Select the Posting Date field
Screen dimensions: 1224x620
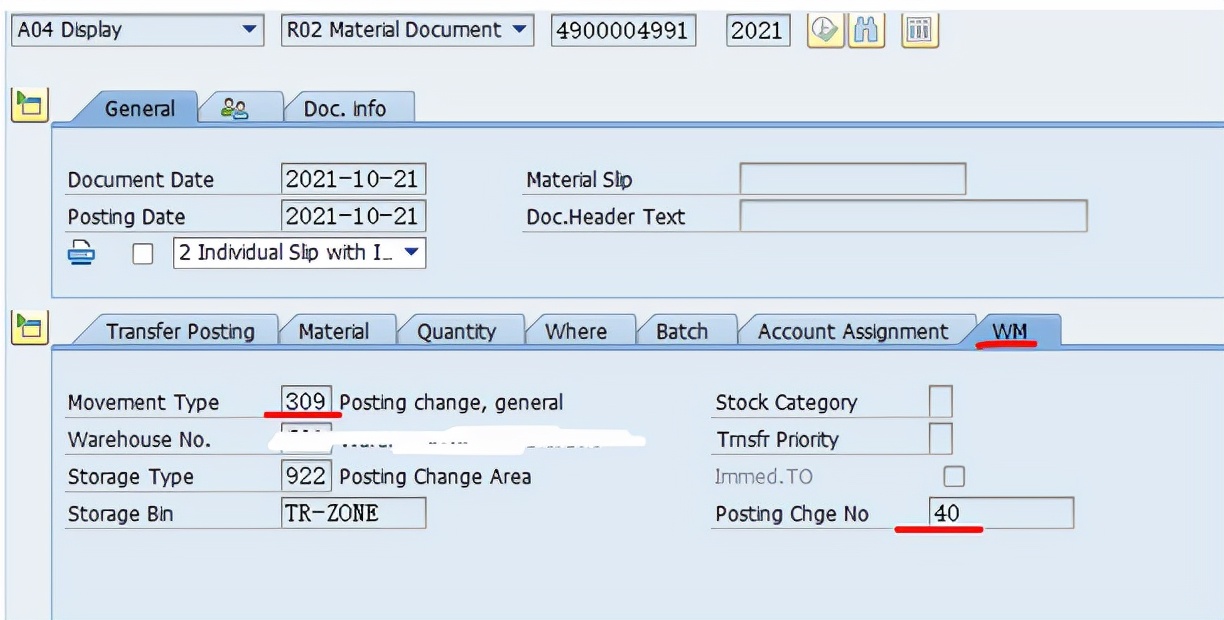(354, 216)
